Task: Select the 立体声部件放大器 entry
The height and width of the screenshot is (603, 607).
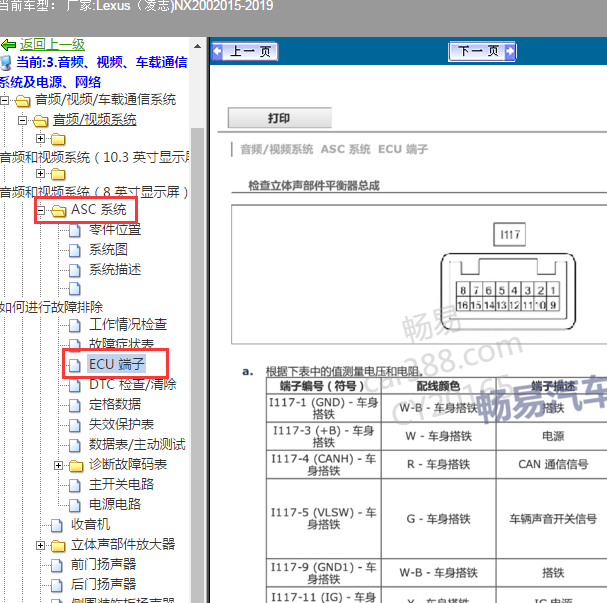Action: pos(123,544)
